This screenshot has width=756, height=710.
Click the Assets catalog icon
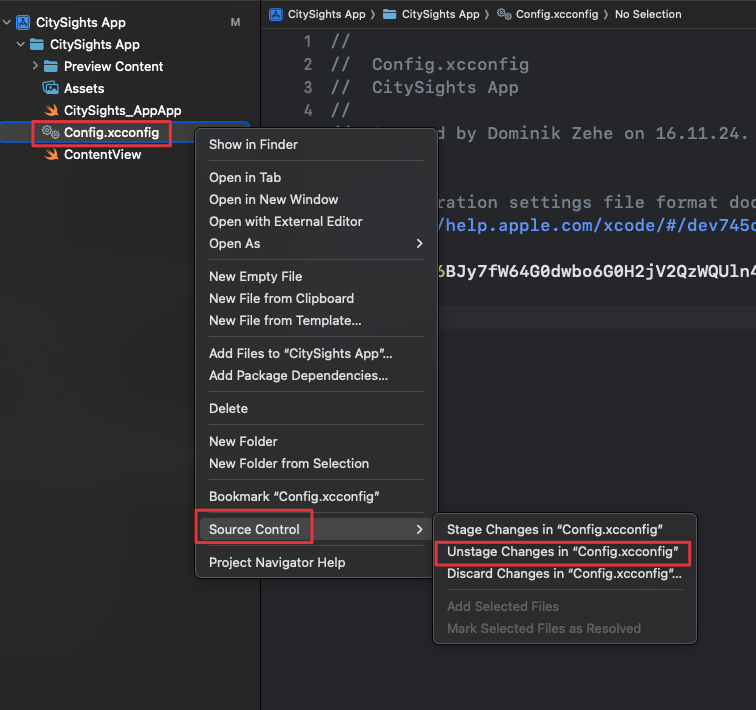point(51,88)
